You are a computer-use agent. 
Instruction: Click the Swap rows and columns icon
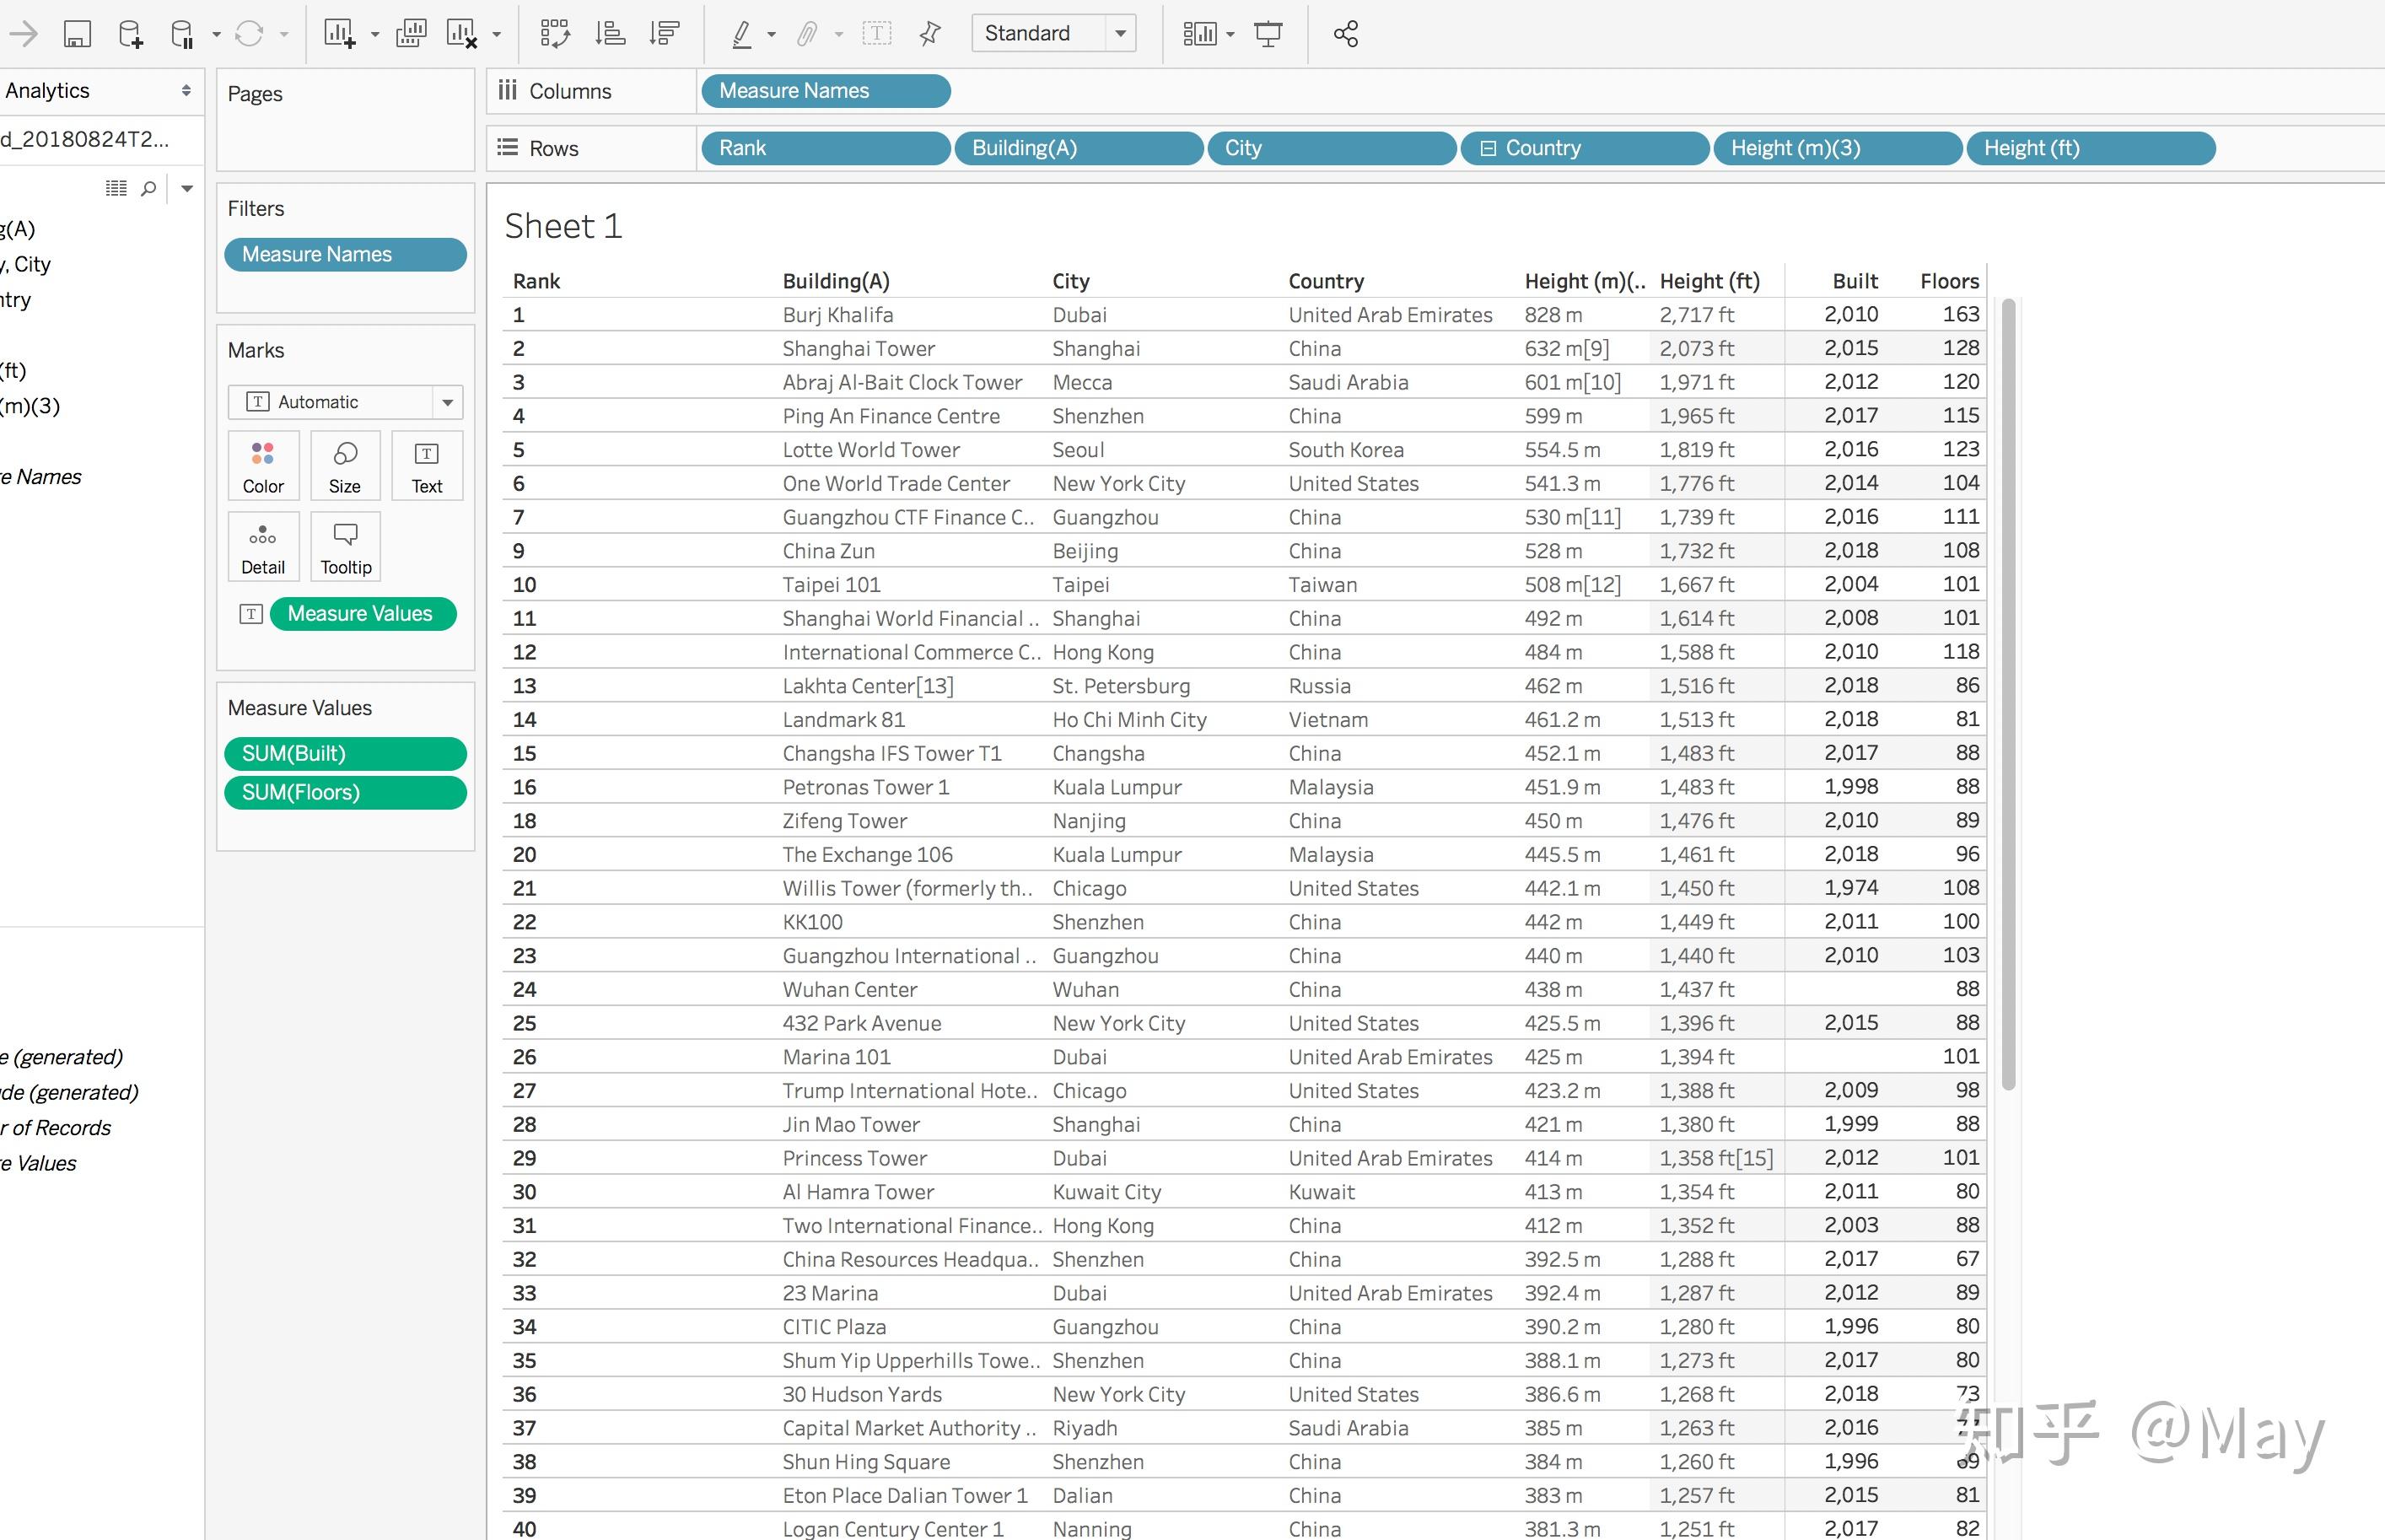click(x=555, y=34)
